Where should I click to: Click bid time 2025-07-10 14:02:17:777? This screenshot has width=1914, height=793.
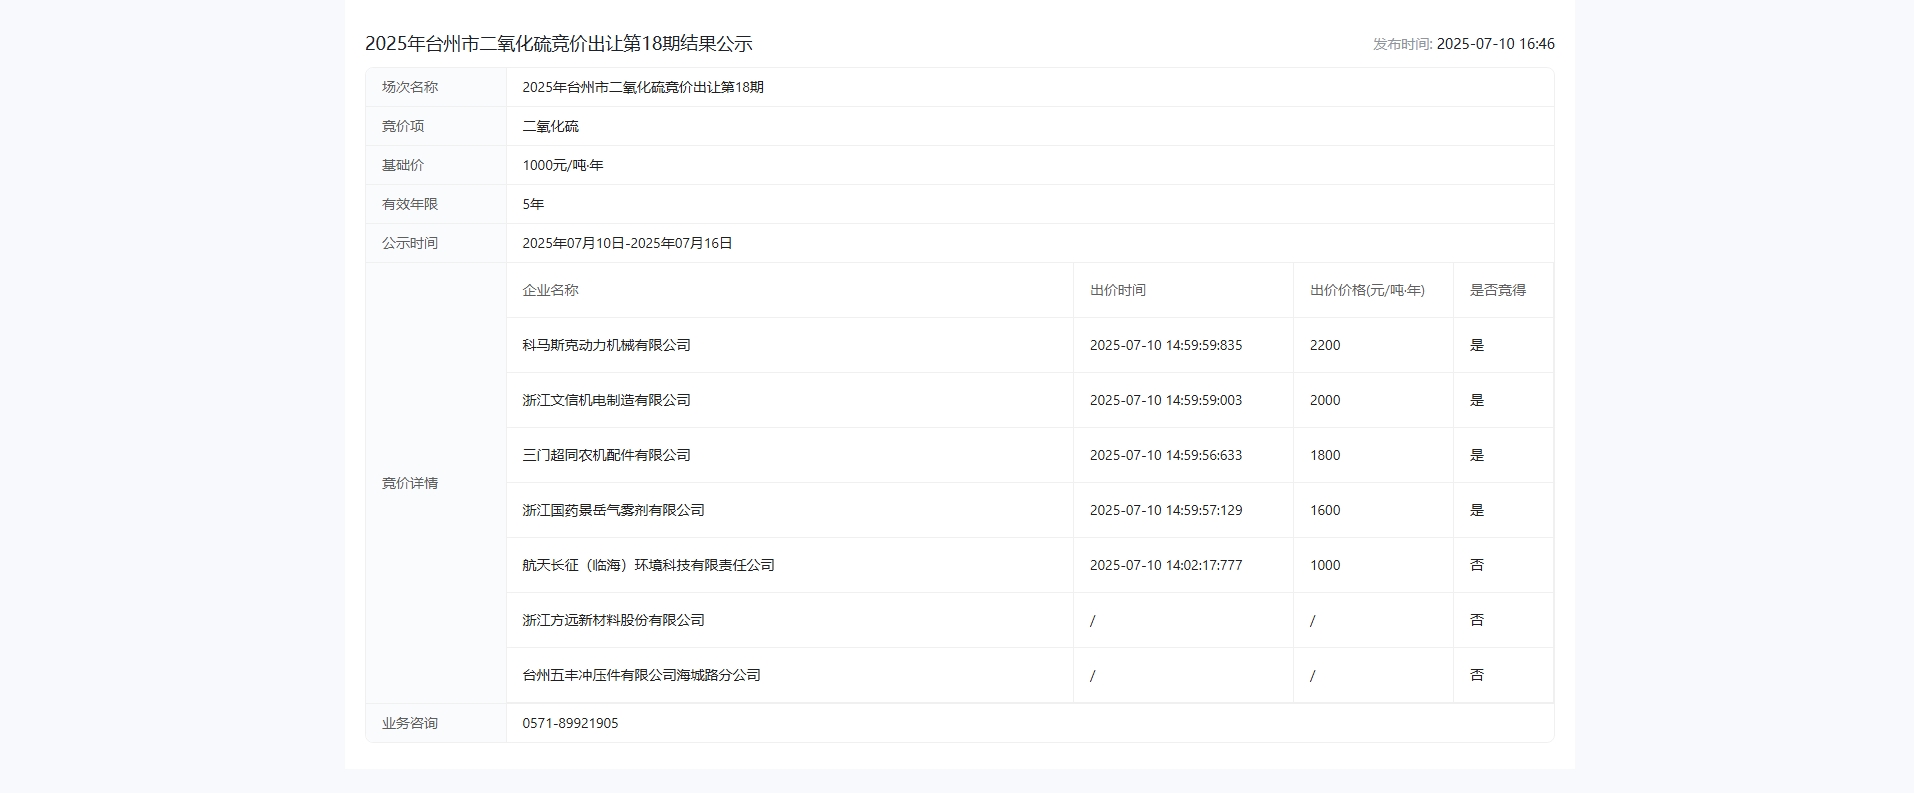1166,565
